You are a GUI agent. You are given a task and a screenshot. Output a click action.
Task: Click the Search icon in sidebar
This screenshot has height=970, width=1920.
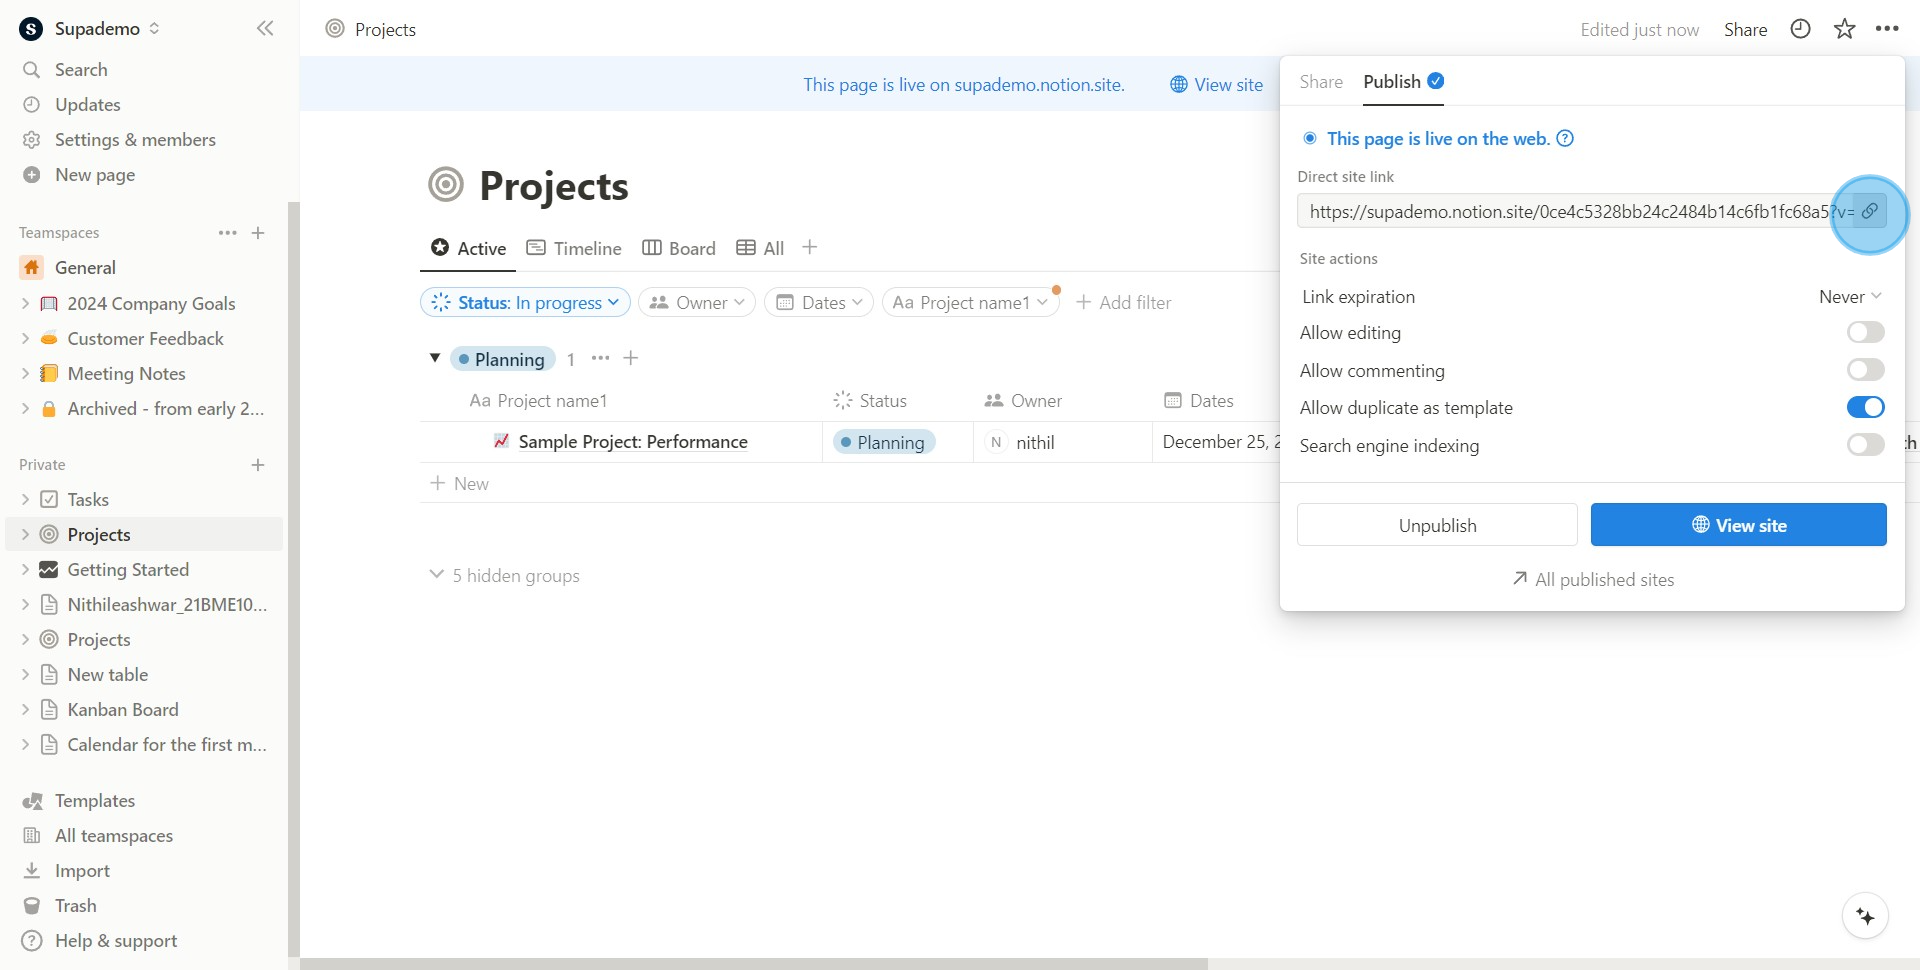coord(32,70)
